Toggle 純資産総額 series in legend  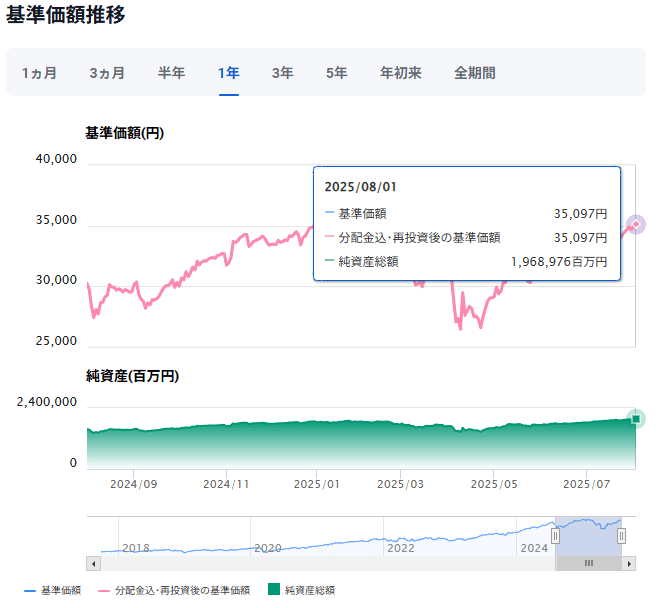point(301,590)
